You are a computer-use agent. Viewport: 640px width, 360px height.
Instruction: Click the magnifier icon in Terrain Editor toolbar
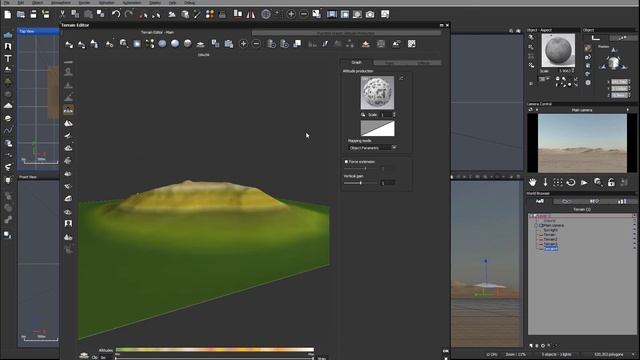(124, 43)
